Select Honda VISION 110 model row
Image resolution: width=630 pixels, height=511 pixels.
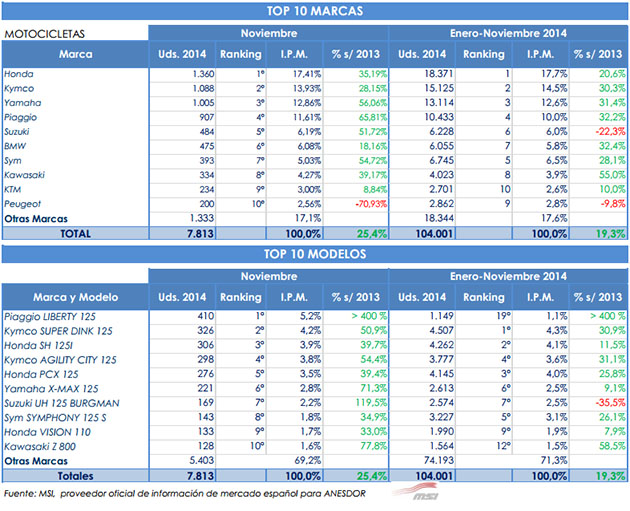pos(47,432)
